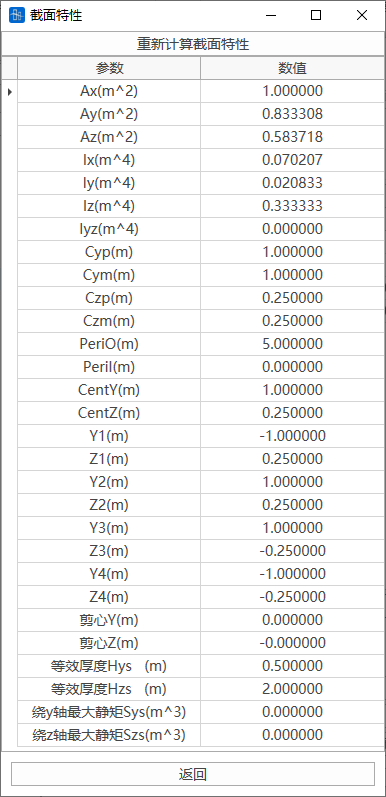Viewport: 386px width, 797px height.
Task: Click the 数值 column header
Action: (x=292, y=68)
